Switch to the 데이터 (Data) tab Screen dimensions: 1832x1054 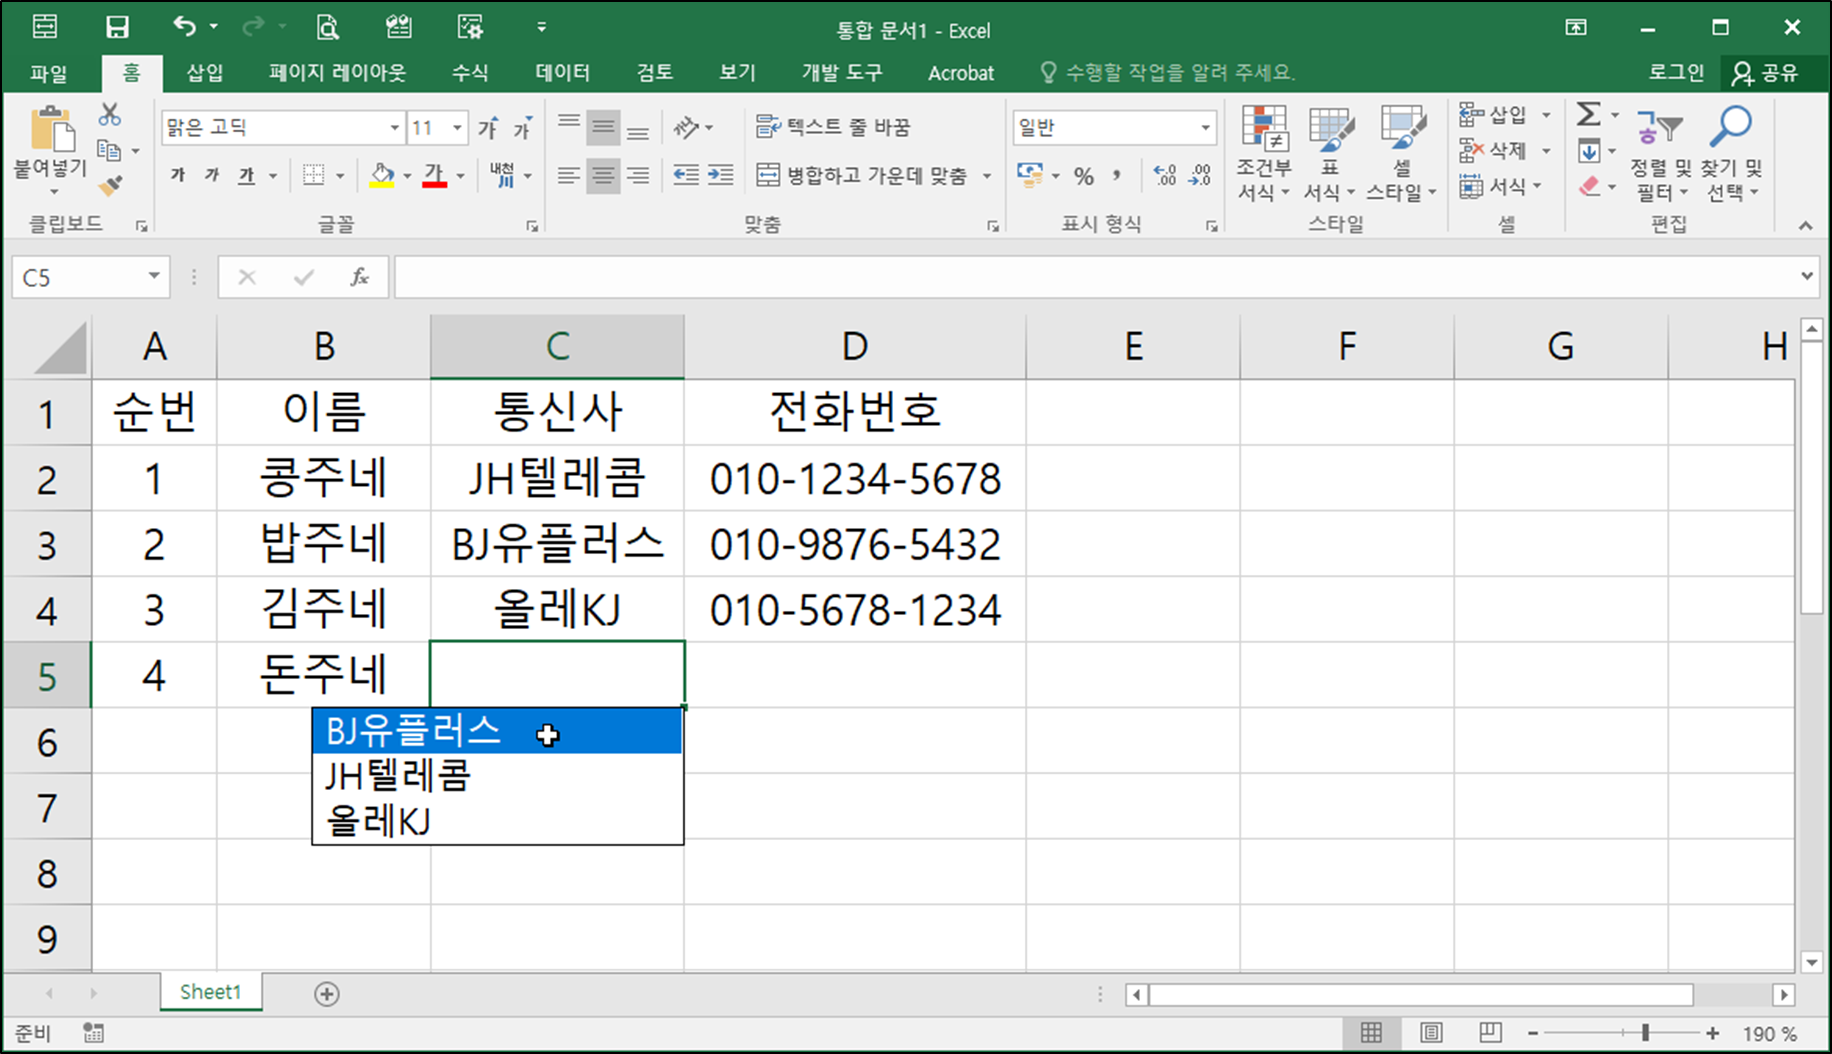coord(562,72)
